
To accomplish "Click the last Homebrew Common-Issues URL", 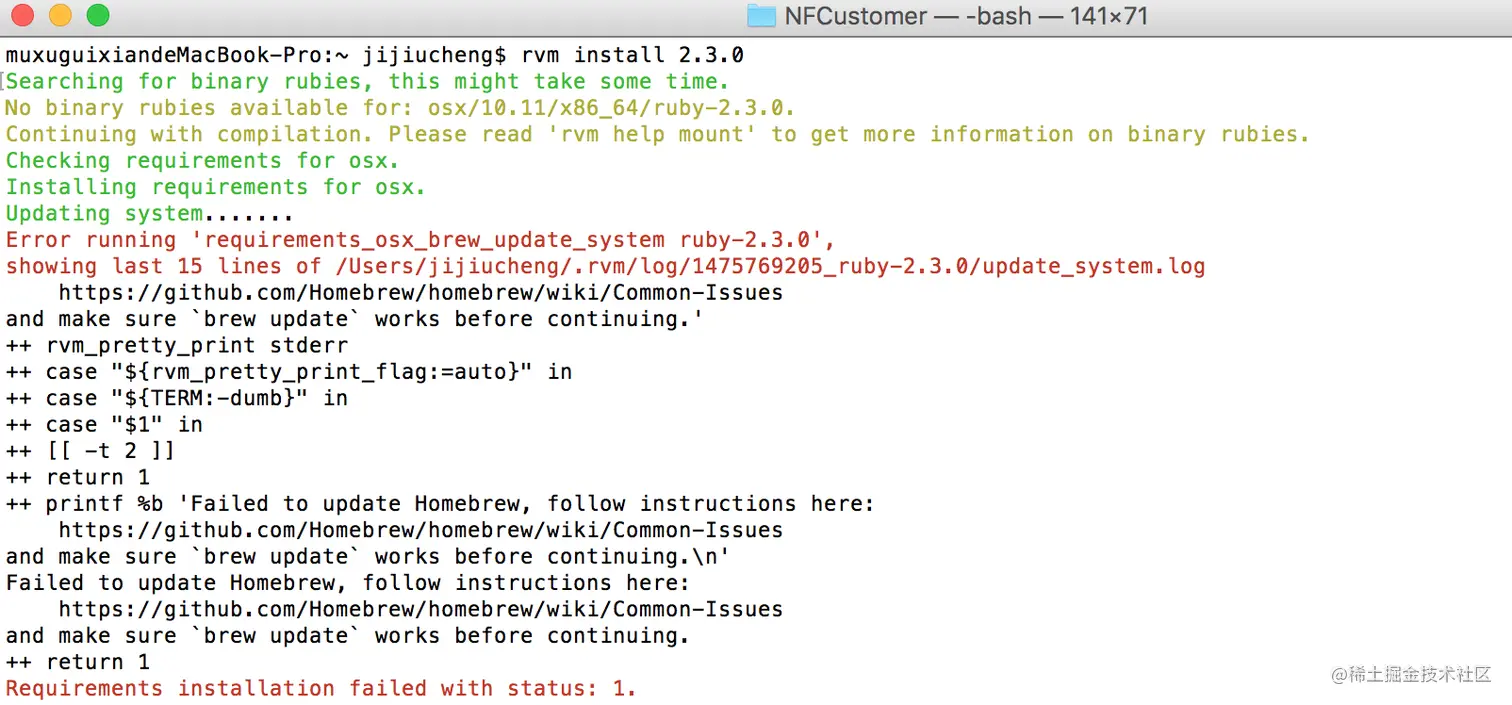I will point(420,609).
